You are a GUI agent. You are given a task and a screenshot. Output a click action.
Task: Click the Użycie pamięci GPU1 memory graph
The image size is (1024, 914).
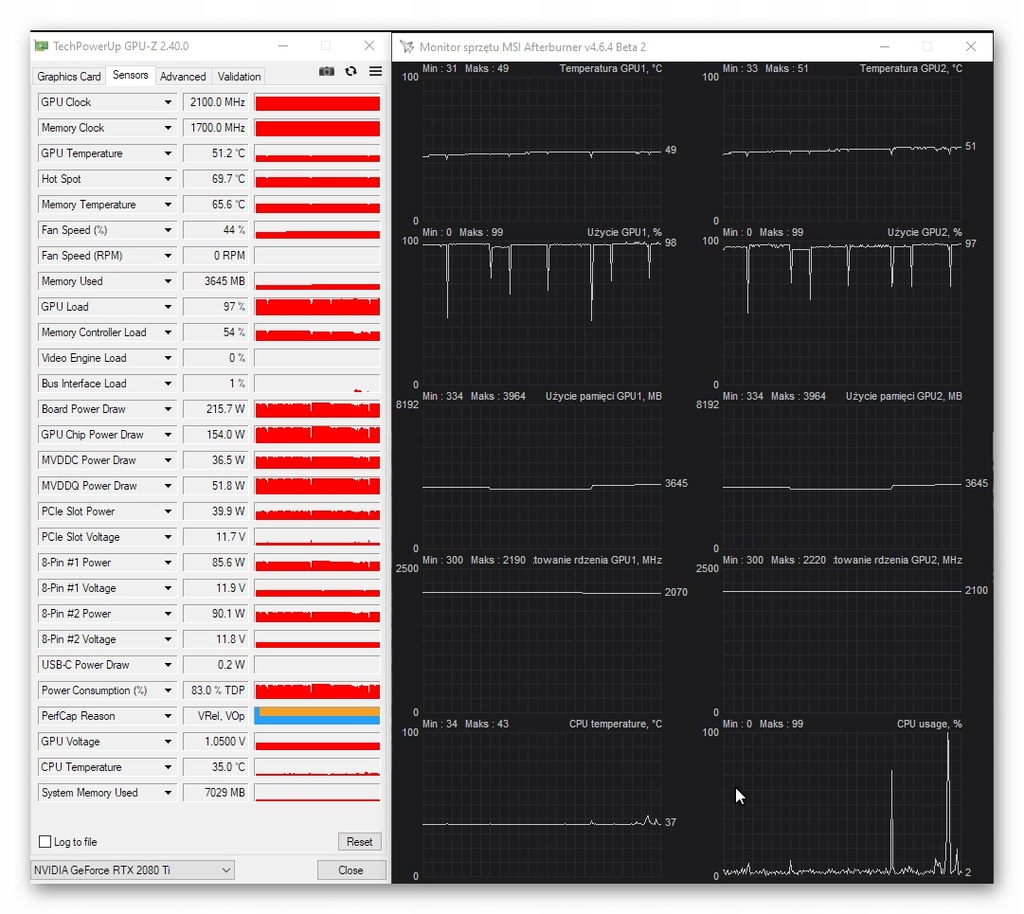541,476
